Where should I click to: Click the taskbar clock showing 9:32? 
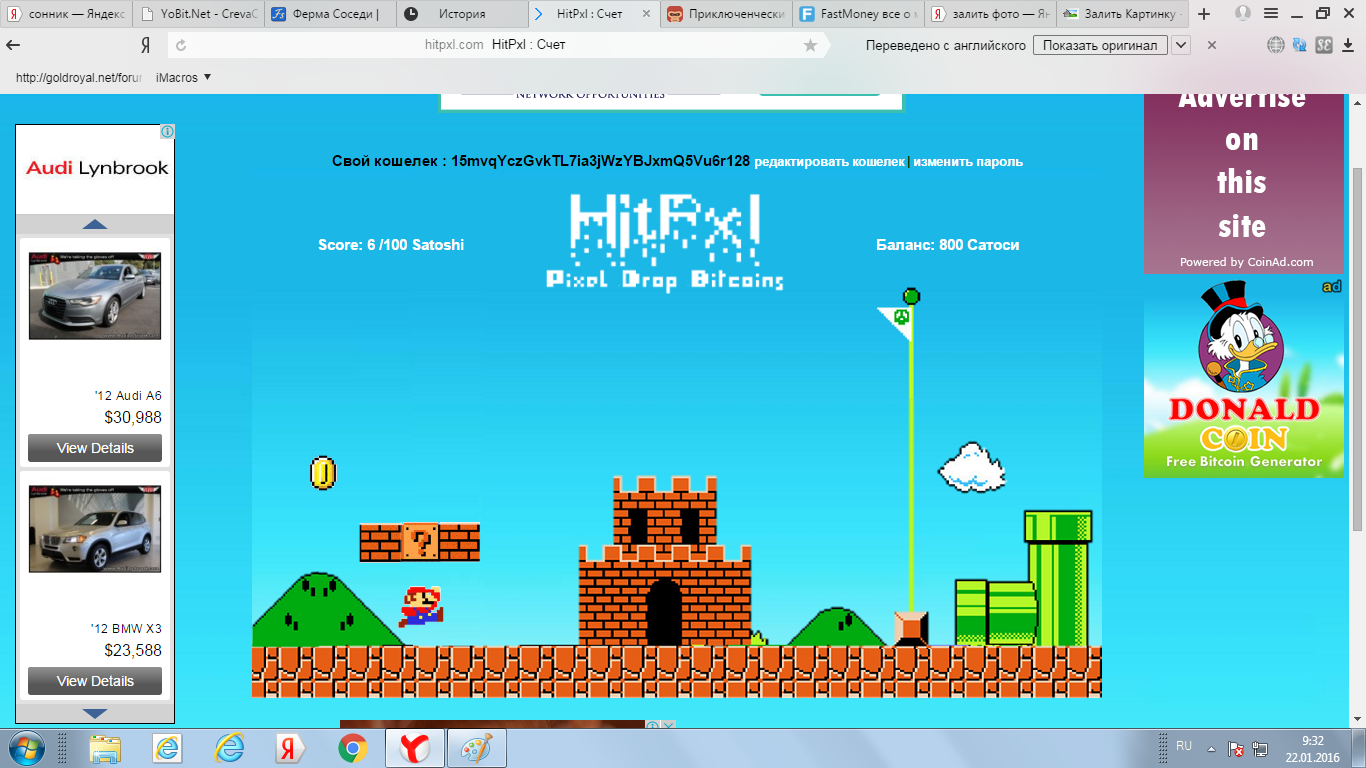tap(1312, 749)
